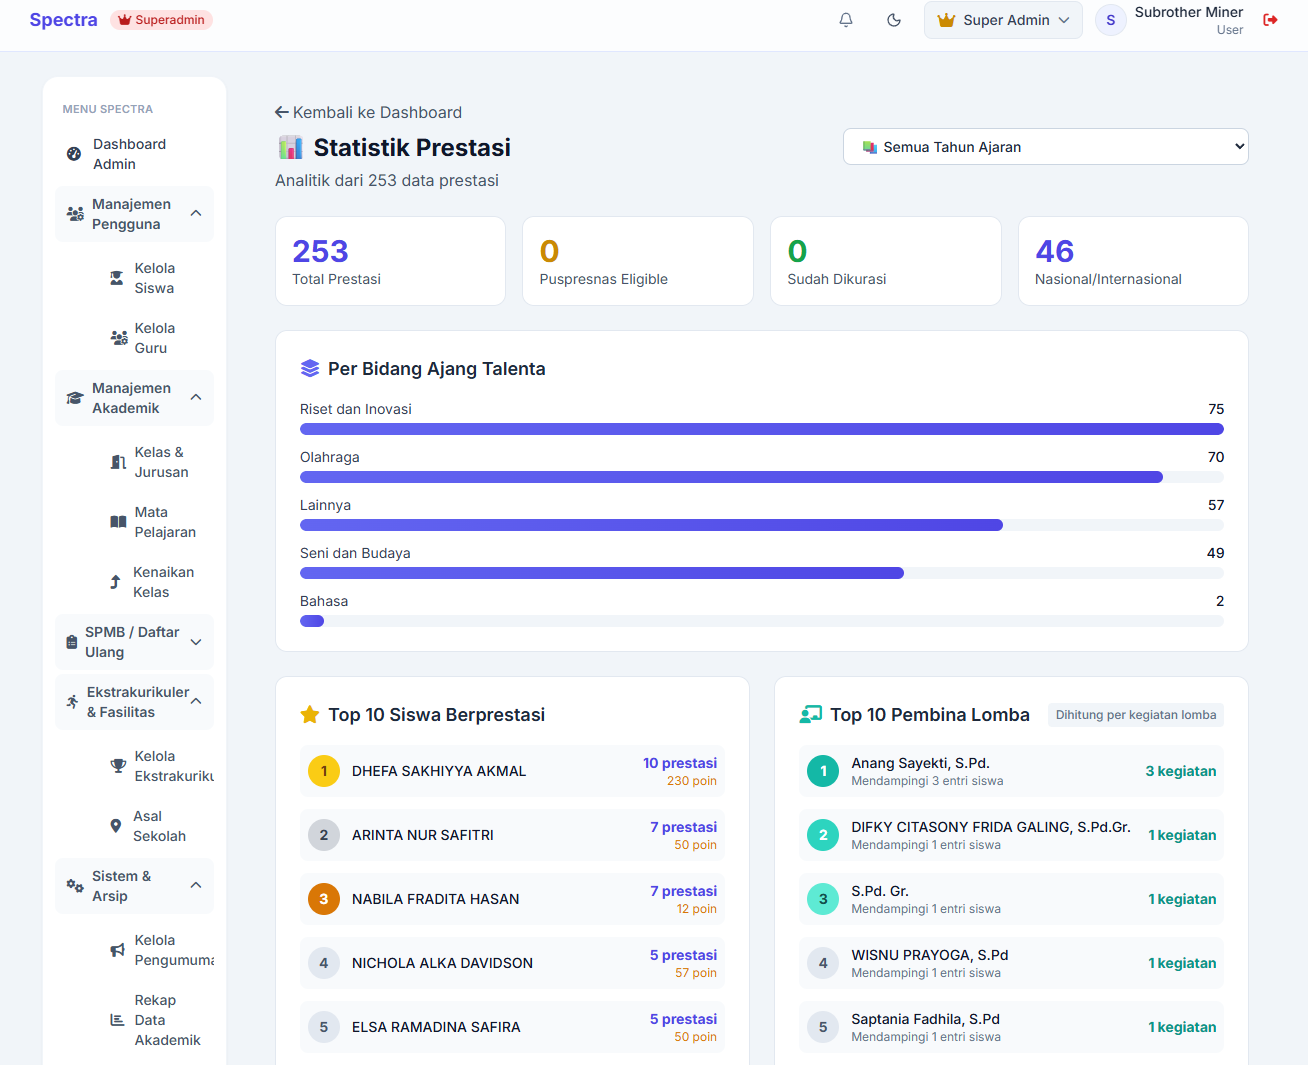The width and height of the screenshot is (1308, 1065).
Task: Click the Kelas & Jurusan door icon
Action: (118, 462)
